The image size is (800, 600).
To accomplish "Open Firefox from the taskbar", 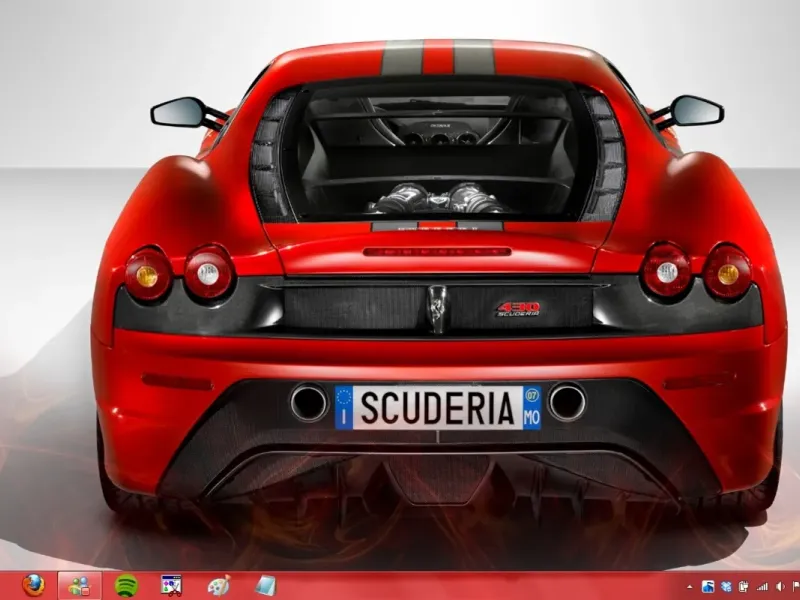I will (x=34, y=585).
